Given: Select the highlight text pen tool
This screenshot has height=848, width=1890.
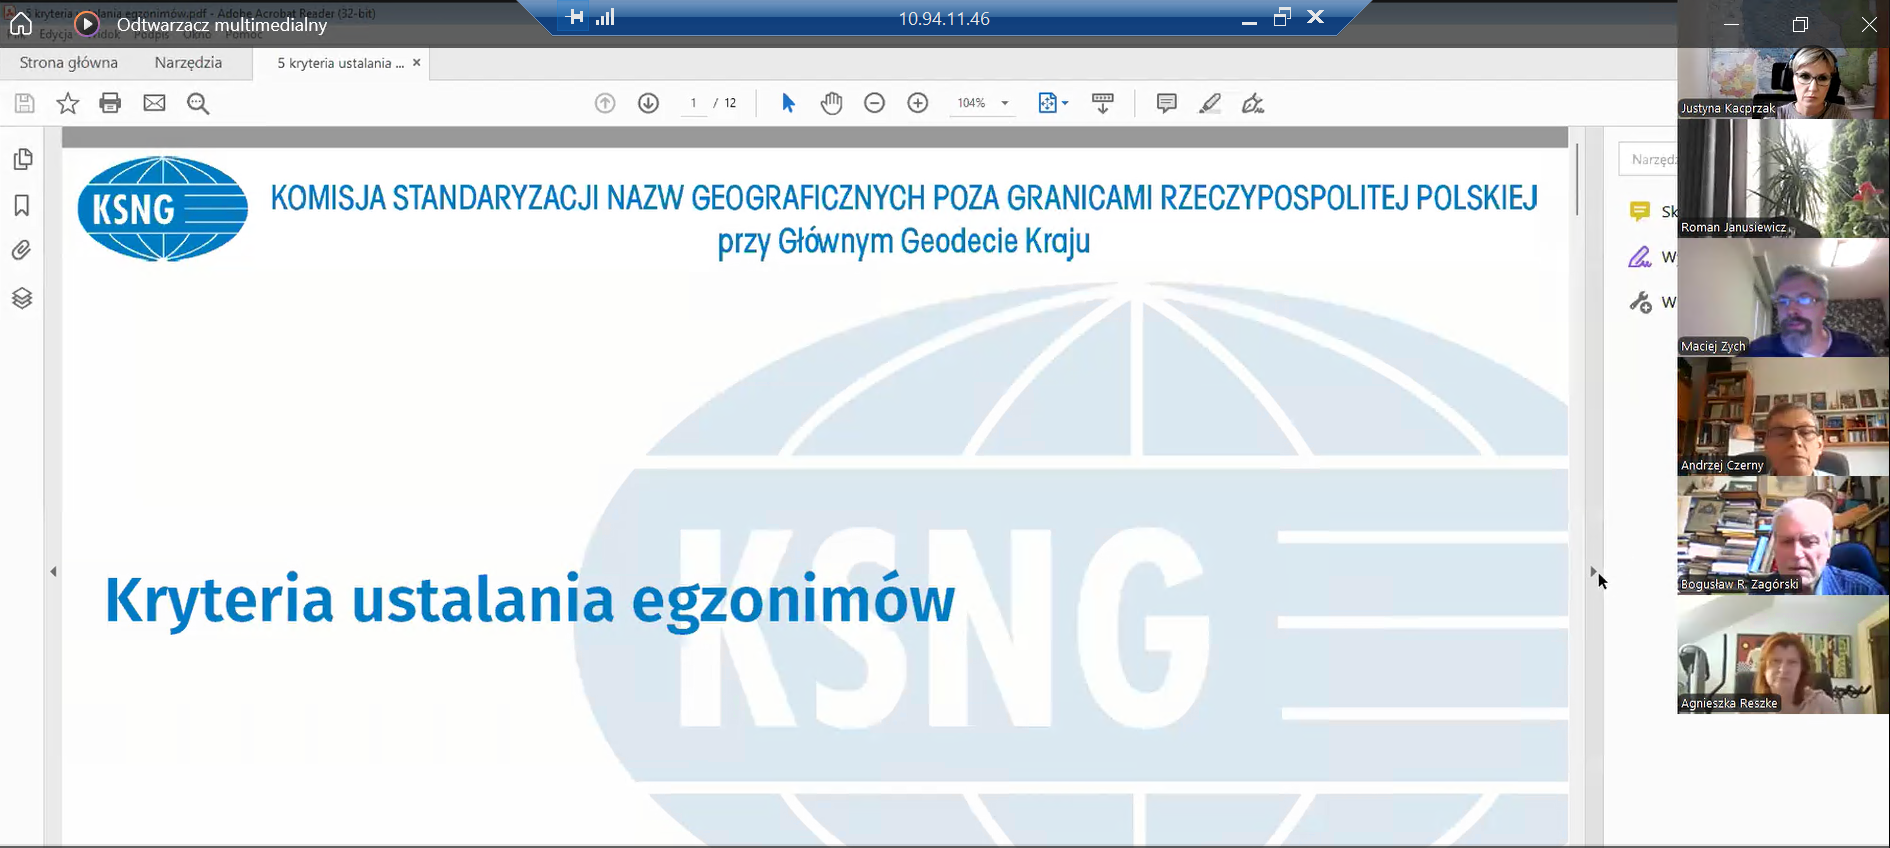Looking at the screenshot, I should pyautogui.click(x=1210, y=103).
